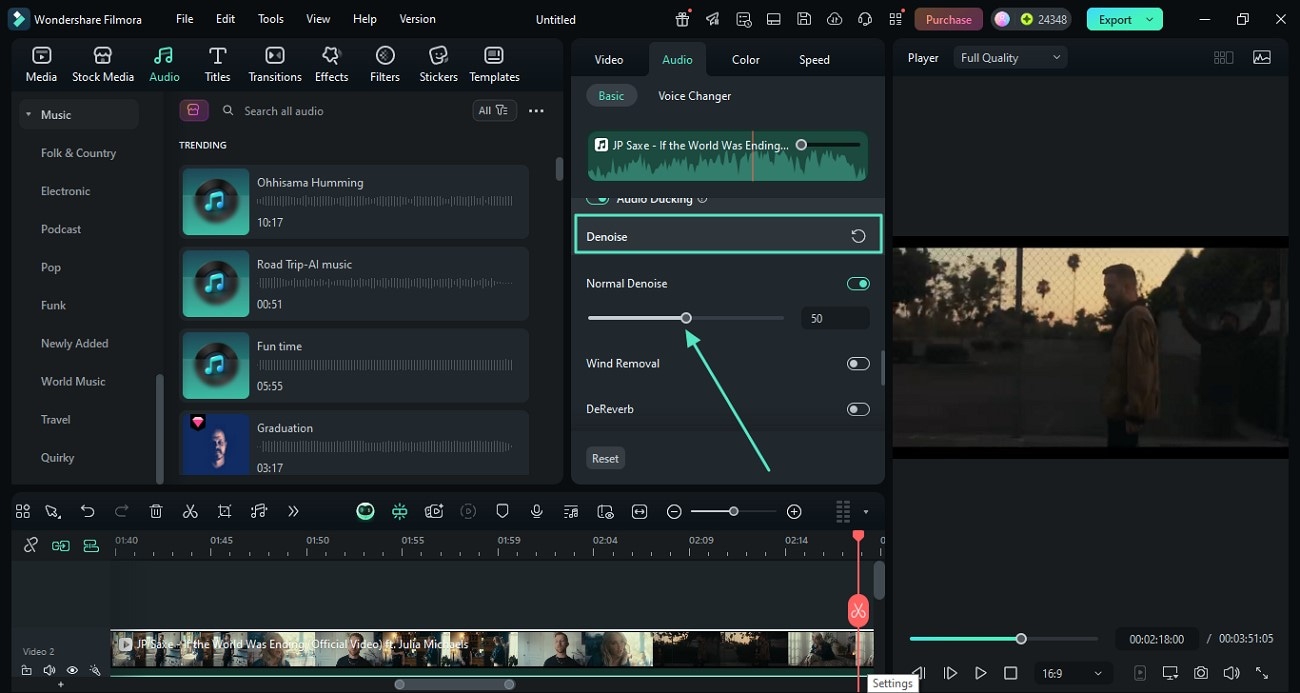Screen dimensions: 1300x693
Task: Add a marker with the shield icon
Action: pyautogui.click(x=502, y=511)
